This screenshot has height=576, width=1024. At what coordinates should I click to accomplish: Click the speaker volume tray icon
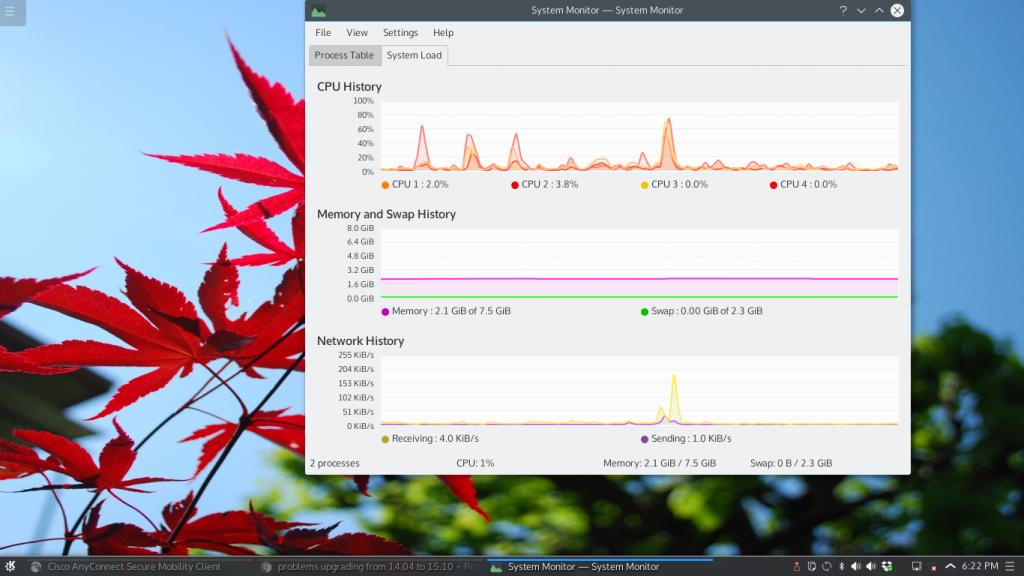coord(855,566)
